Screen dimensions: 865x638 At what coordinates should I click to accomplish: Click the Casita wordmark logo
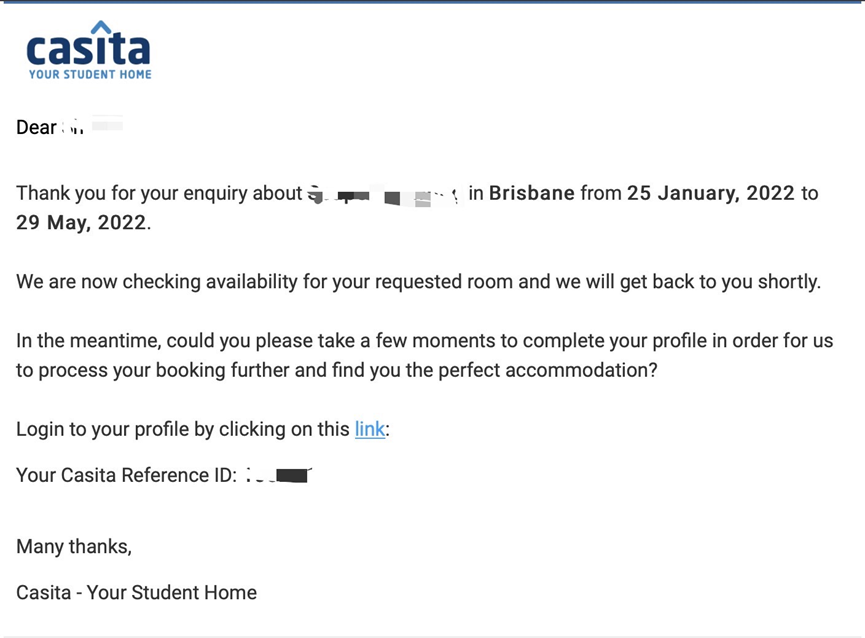click(88, 48)
